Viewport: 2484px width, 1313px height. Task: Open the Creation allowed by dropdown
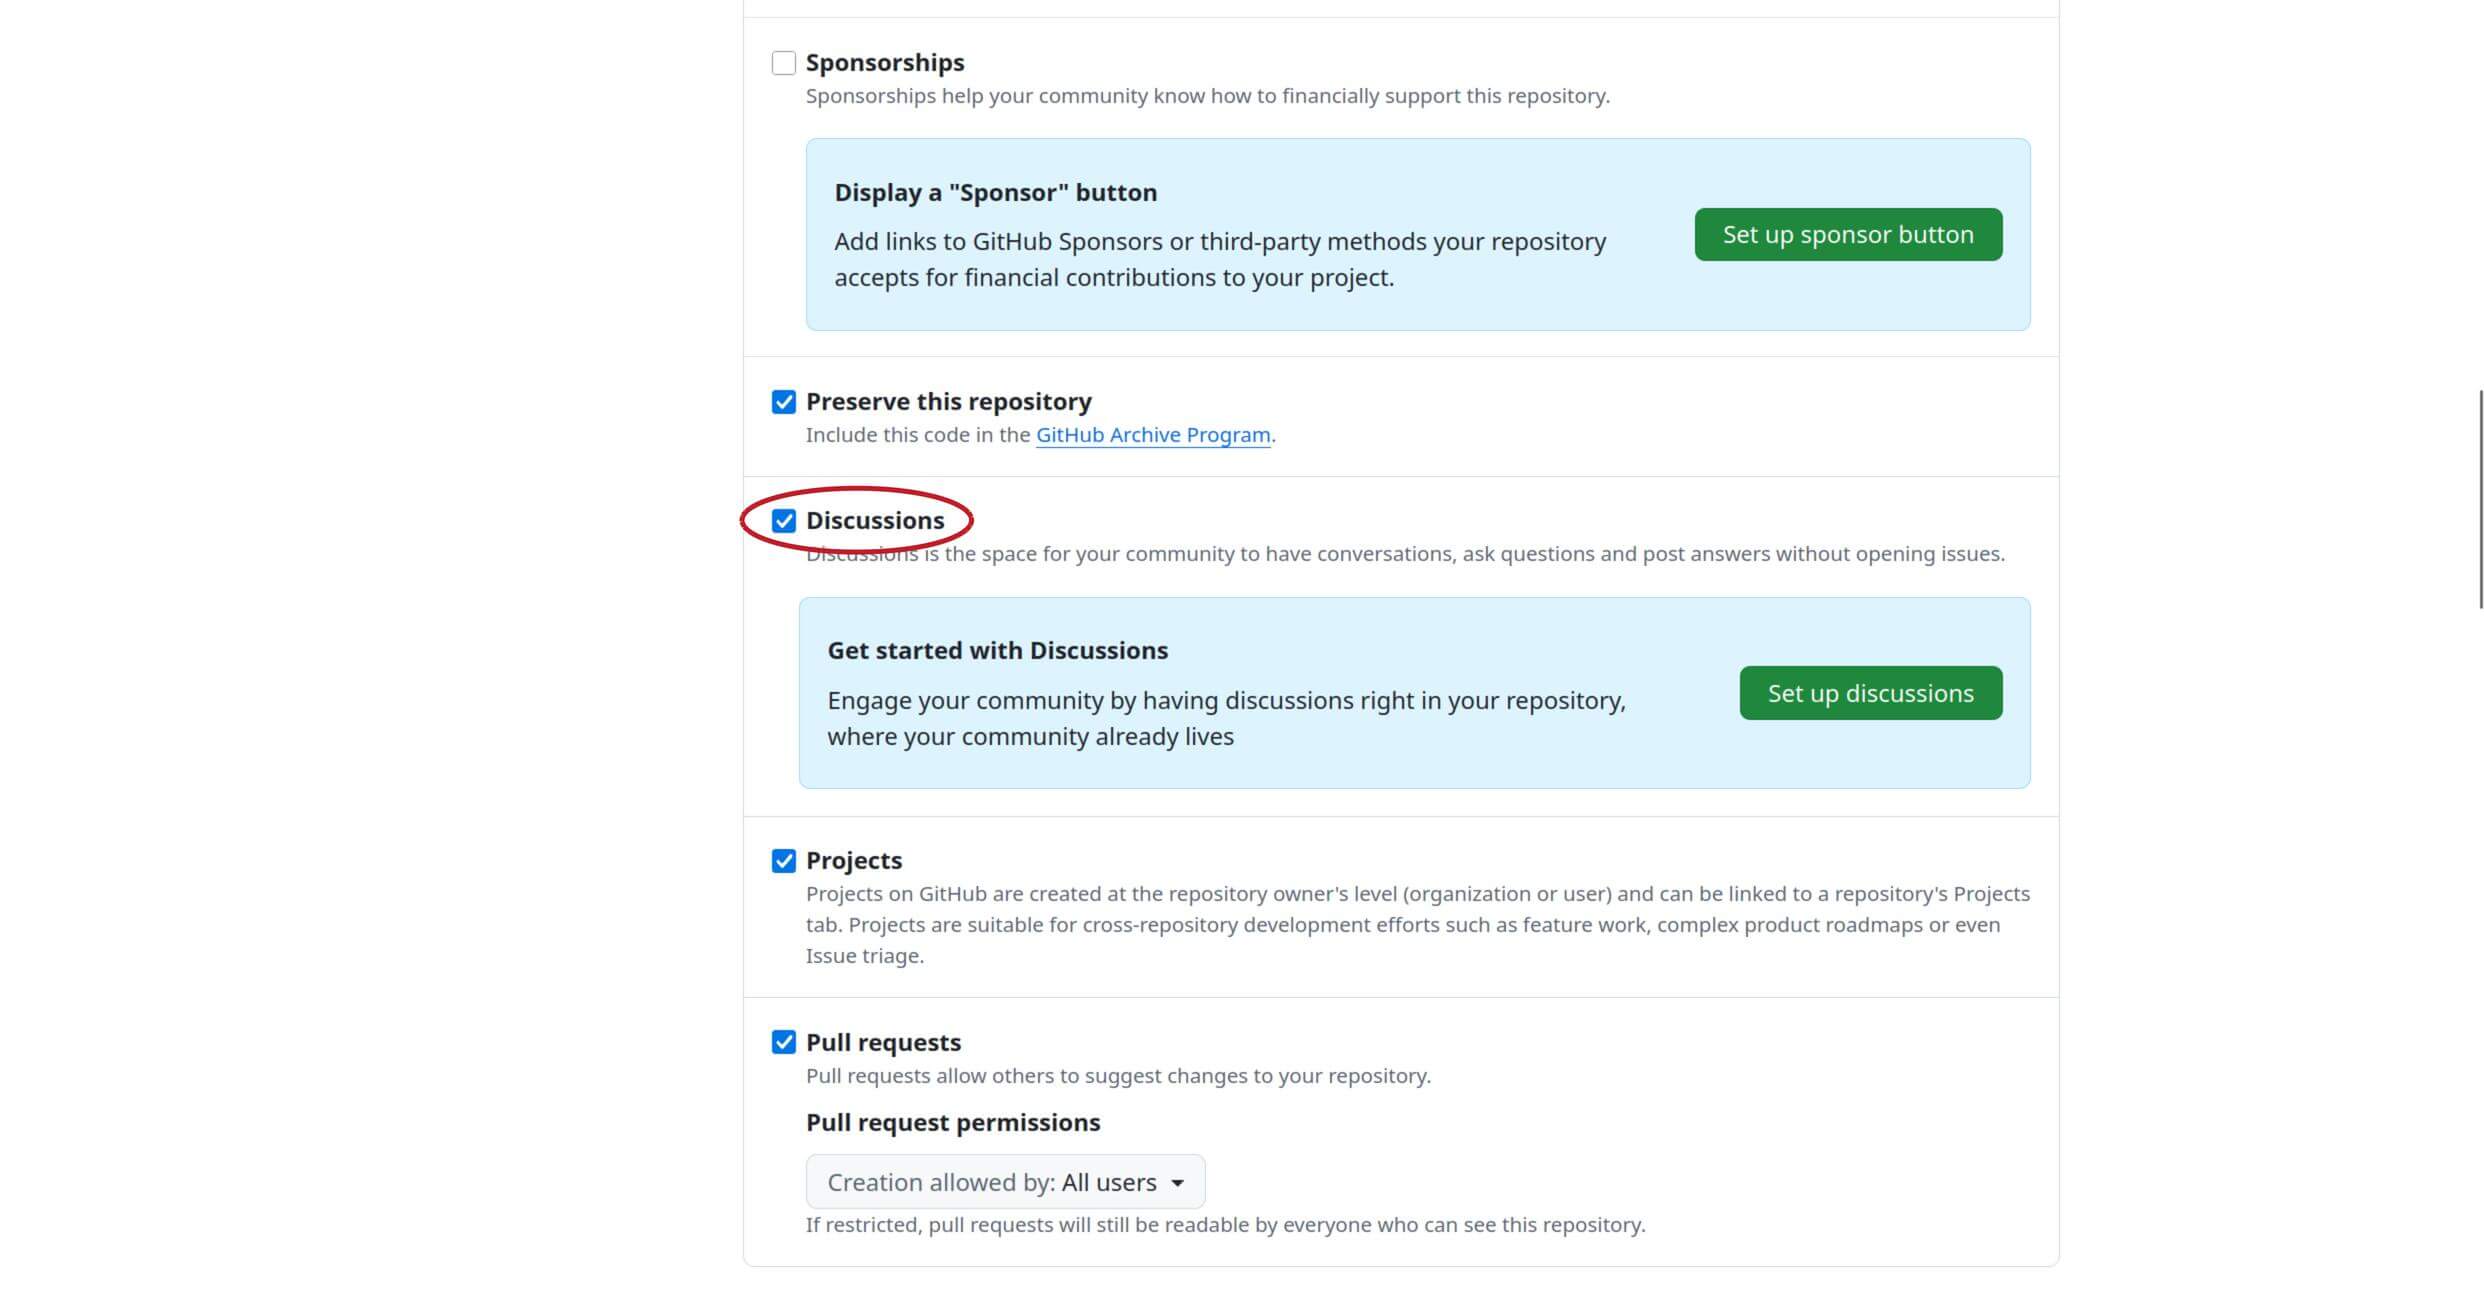[x=1005, y=1182]
